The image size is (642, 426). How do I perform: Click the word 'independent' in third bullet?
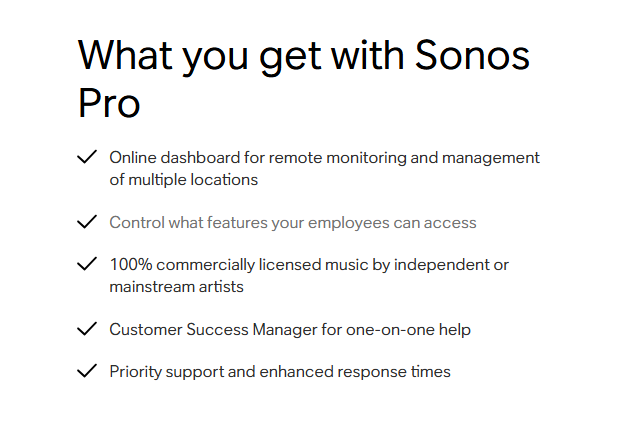coord(441,265)
